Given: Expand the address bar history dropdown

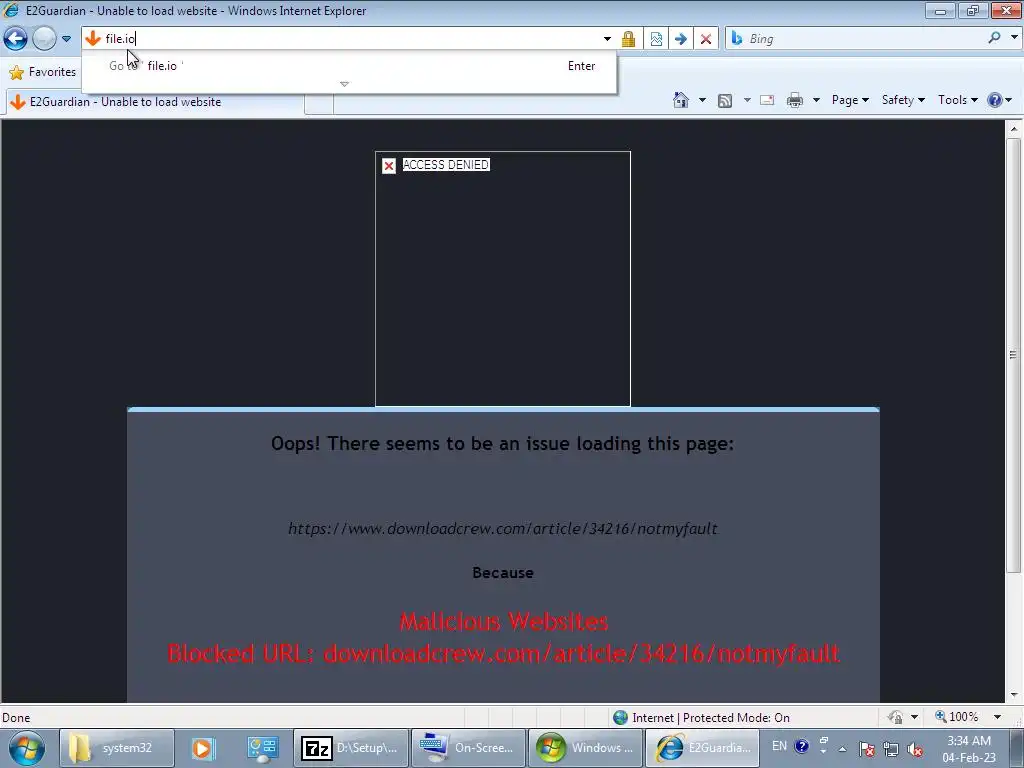Looking at the screenshot, I should 607,39.
